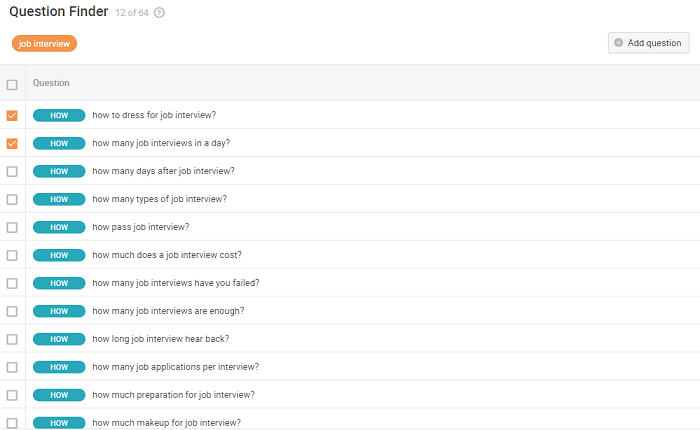Click HOW tag for interview cost question
700x430 pixels.
coord(59,255)
